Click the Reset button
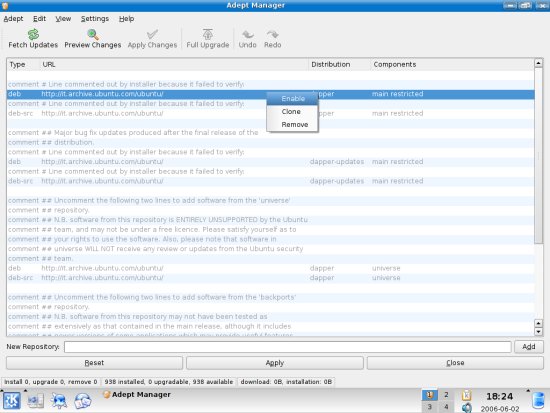The height and width of the screenshot is (413, 550). coord(94,363)
